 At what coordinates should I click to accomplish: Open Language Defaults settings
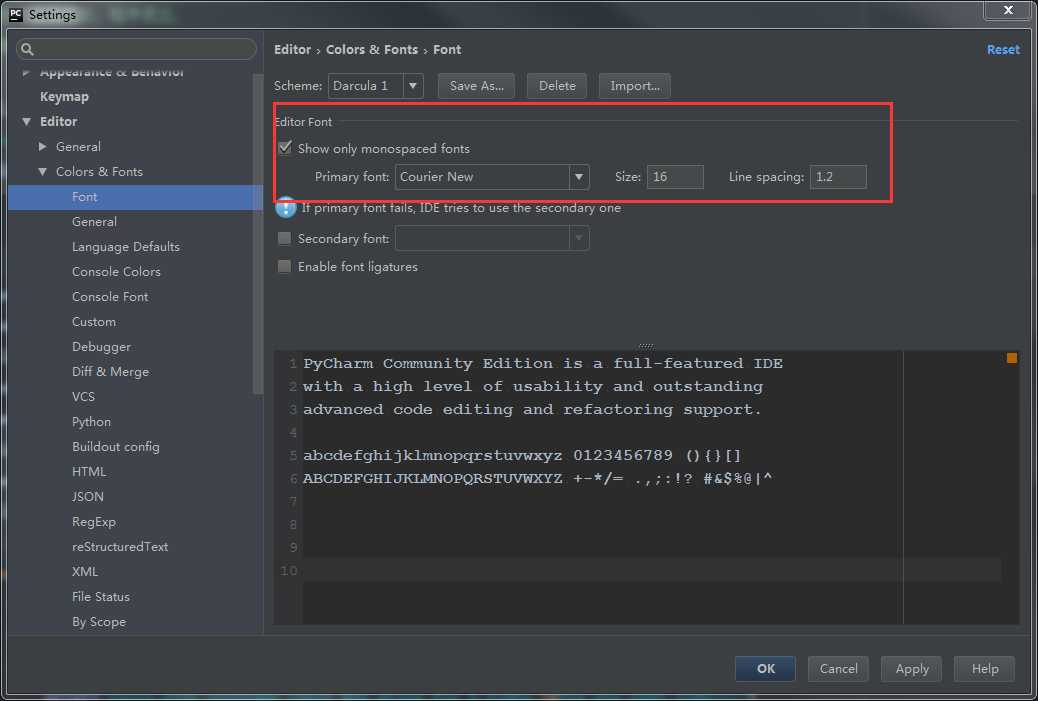(x=126, y=247)
